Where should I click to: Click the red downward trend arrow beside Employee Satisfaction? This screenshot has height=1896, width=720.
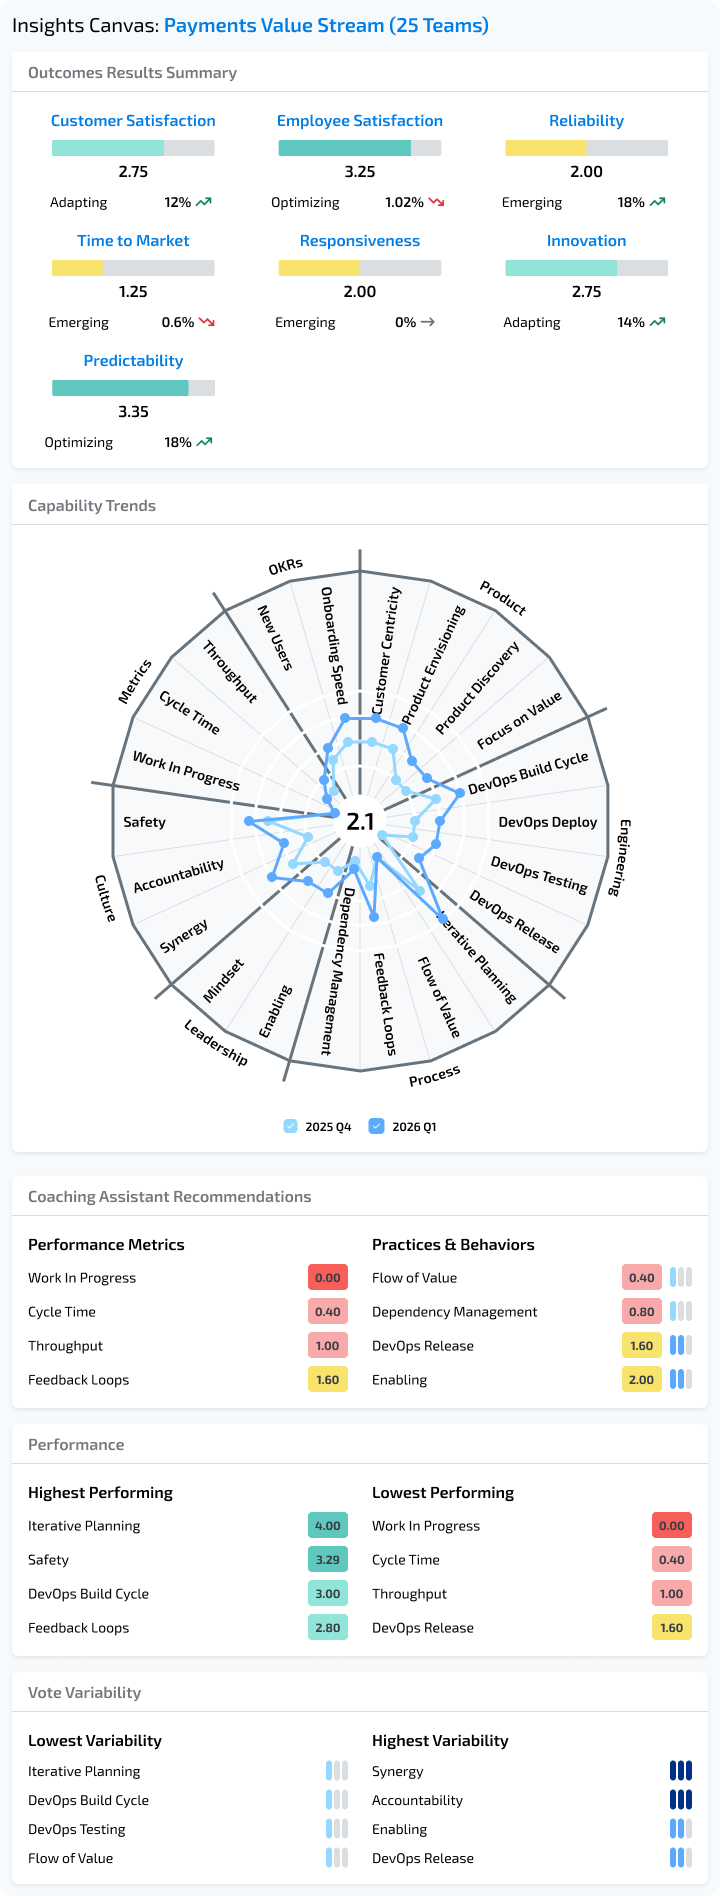[436, 202]
